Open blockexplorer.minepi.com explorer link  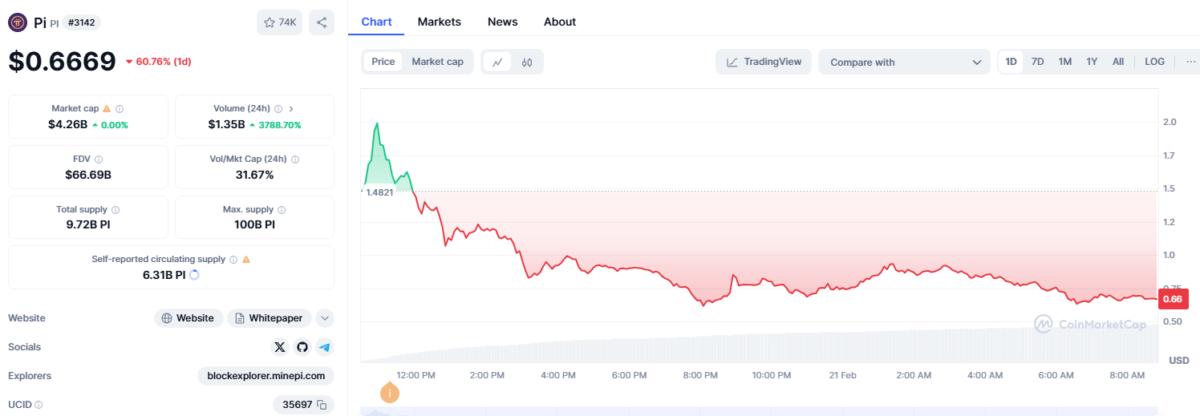pyautogui.click(x=266, y=376)
